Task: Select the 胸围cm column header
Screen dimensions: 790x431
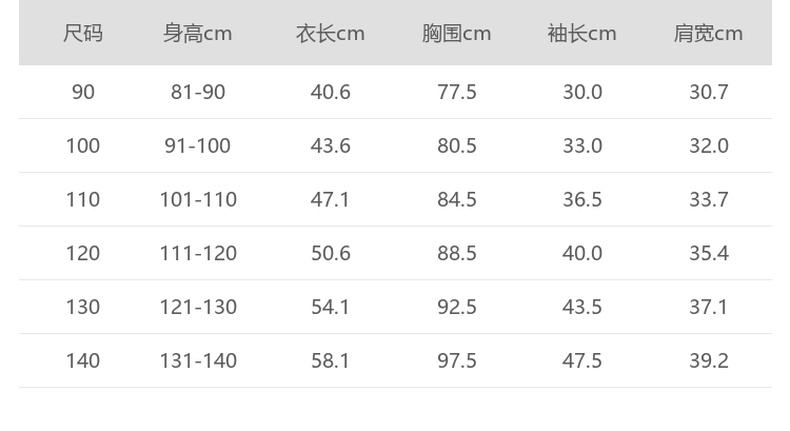Action: click(456, 34)
